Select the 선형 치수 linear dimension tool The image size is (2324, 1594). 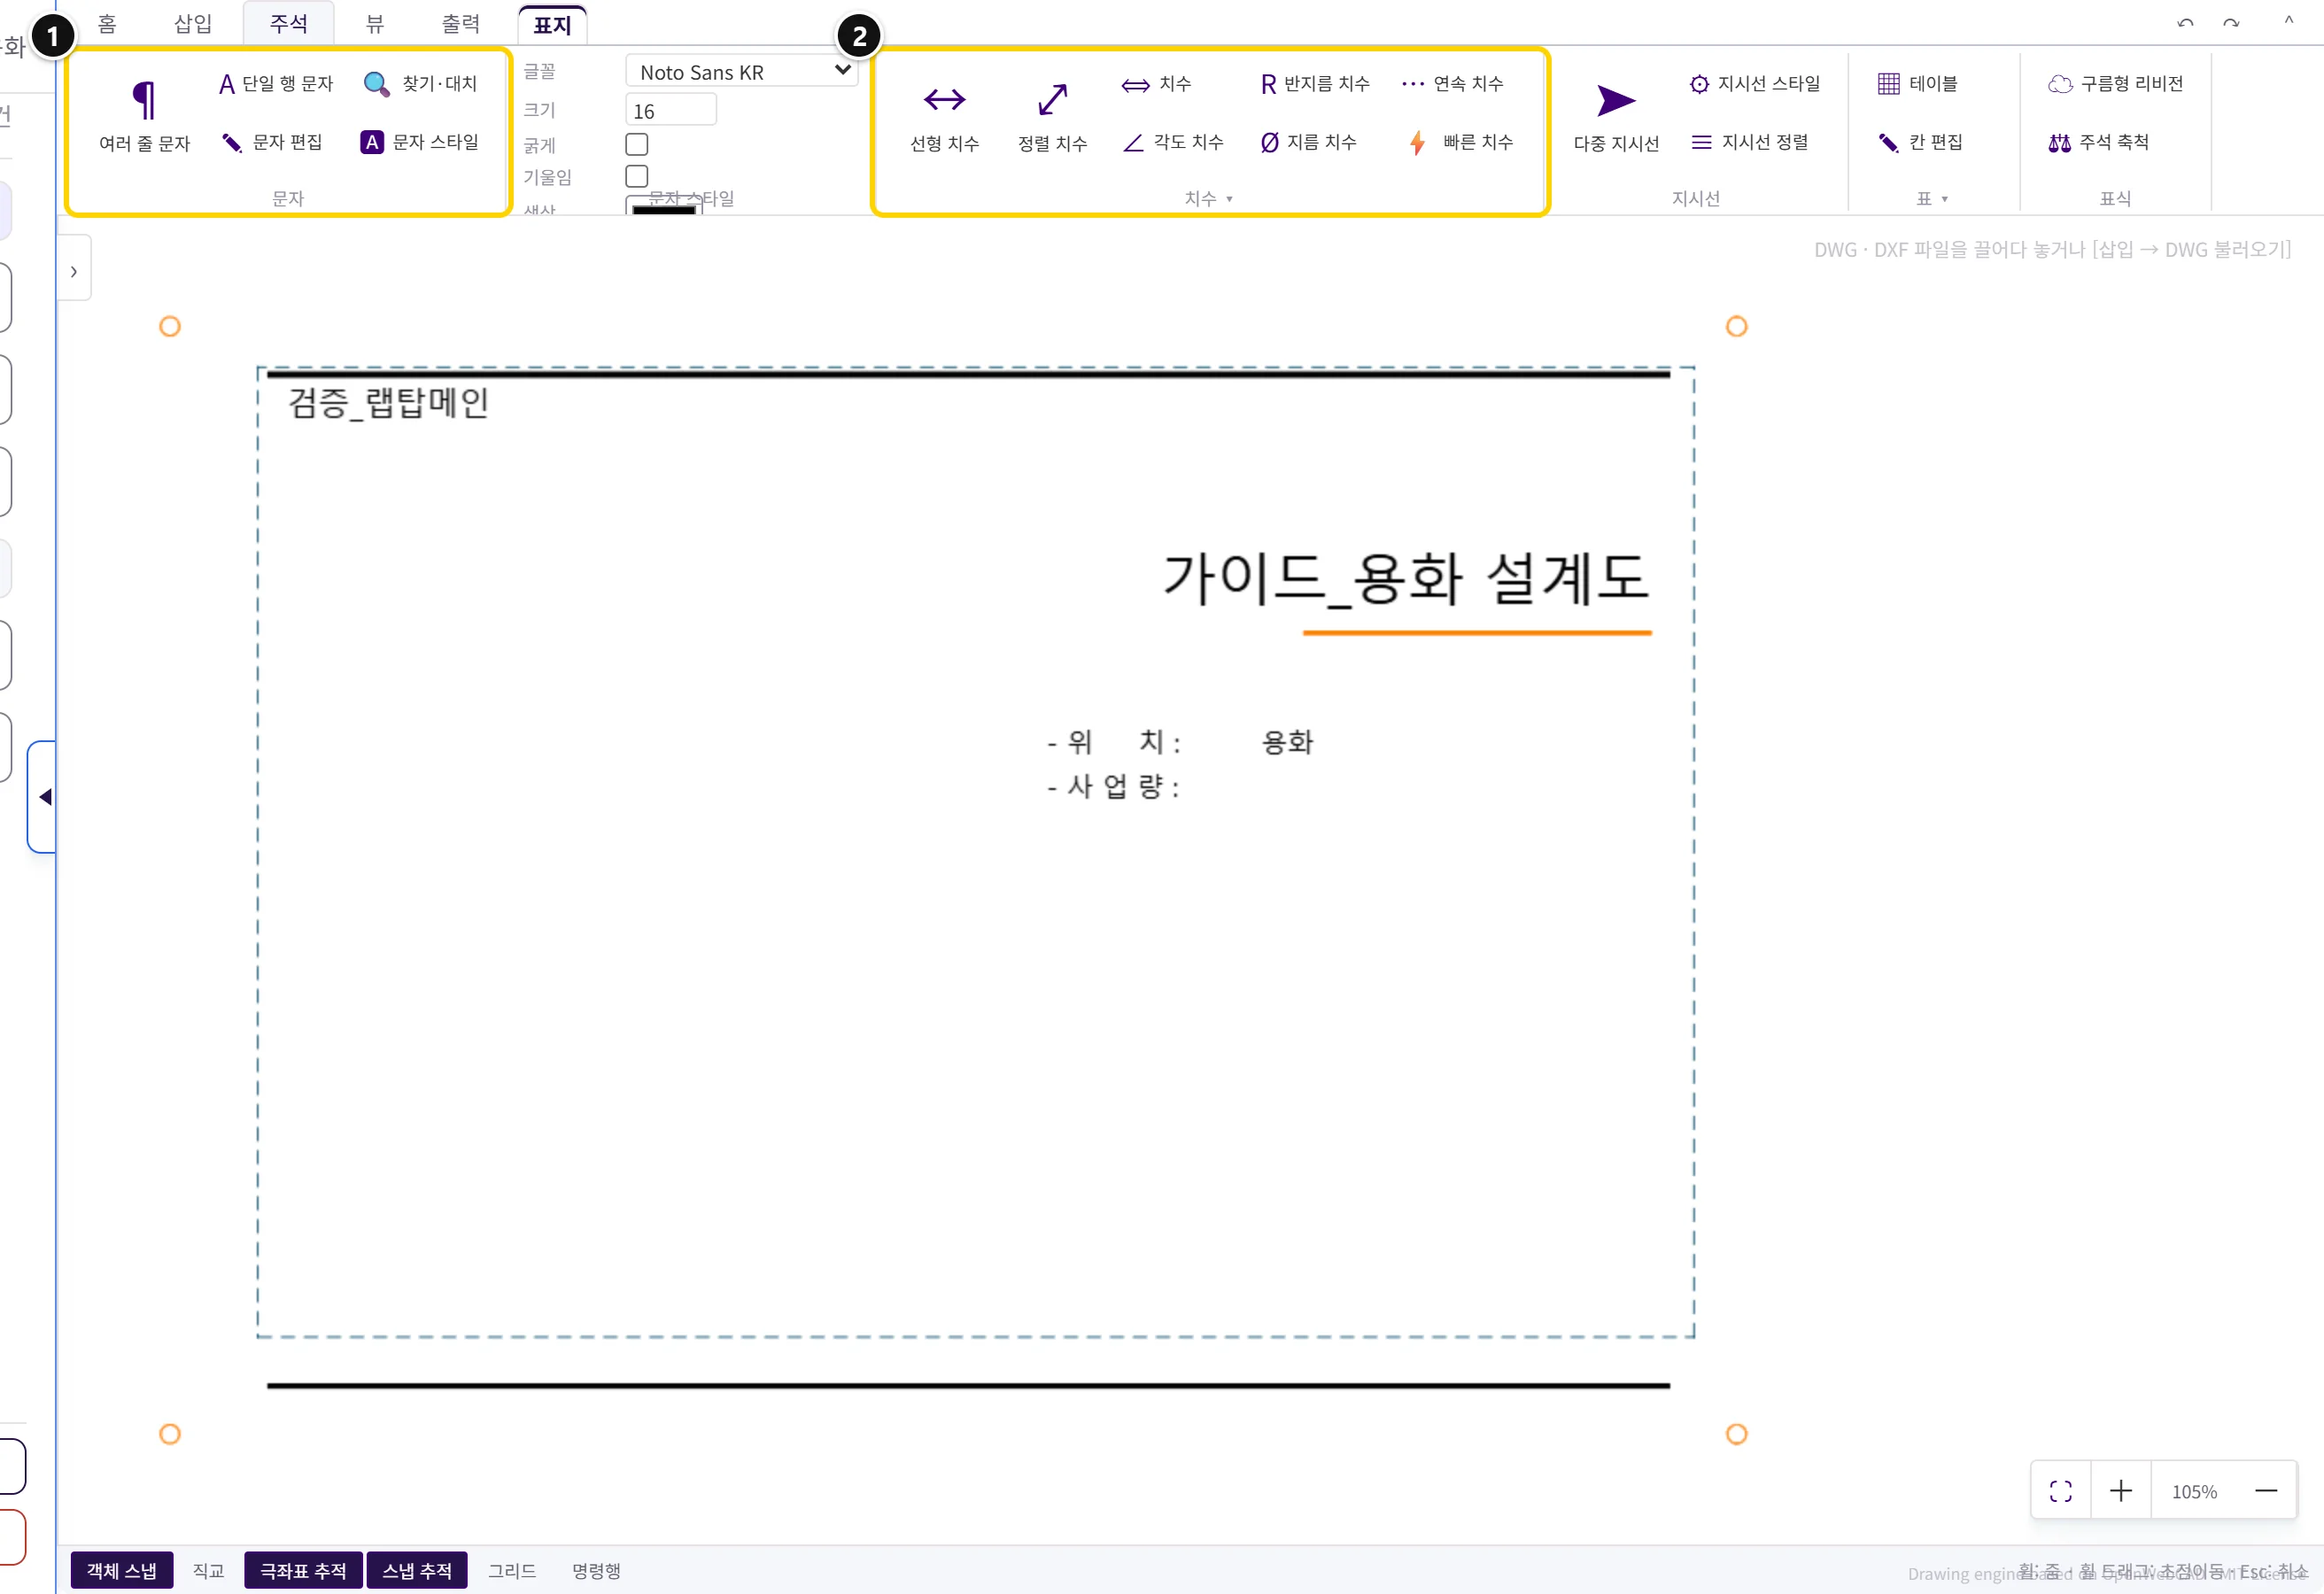coord(944,116)
